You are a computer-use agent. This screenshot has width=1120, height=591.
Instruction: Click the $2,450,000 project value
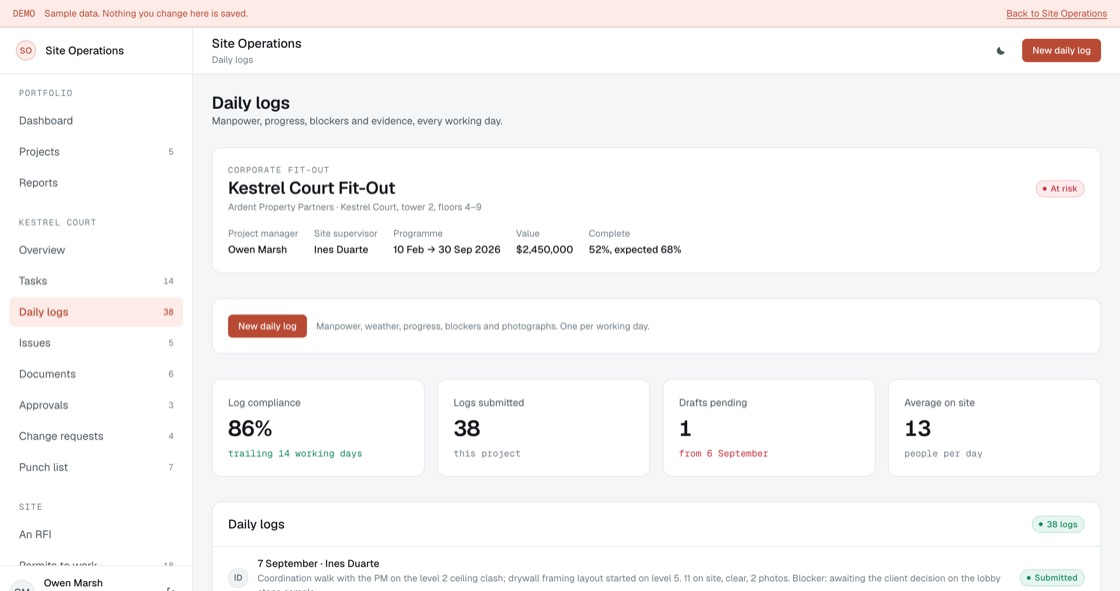[544, 249]
